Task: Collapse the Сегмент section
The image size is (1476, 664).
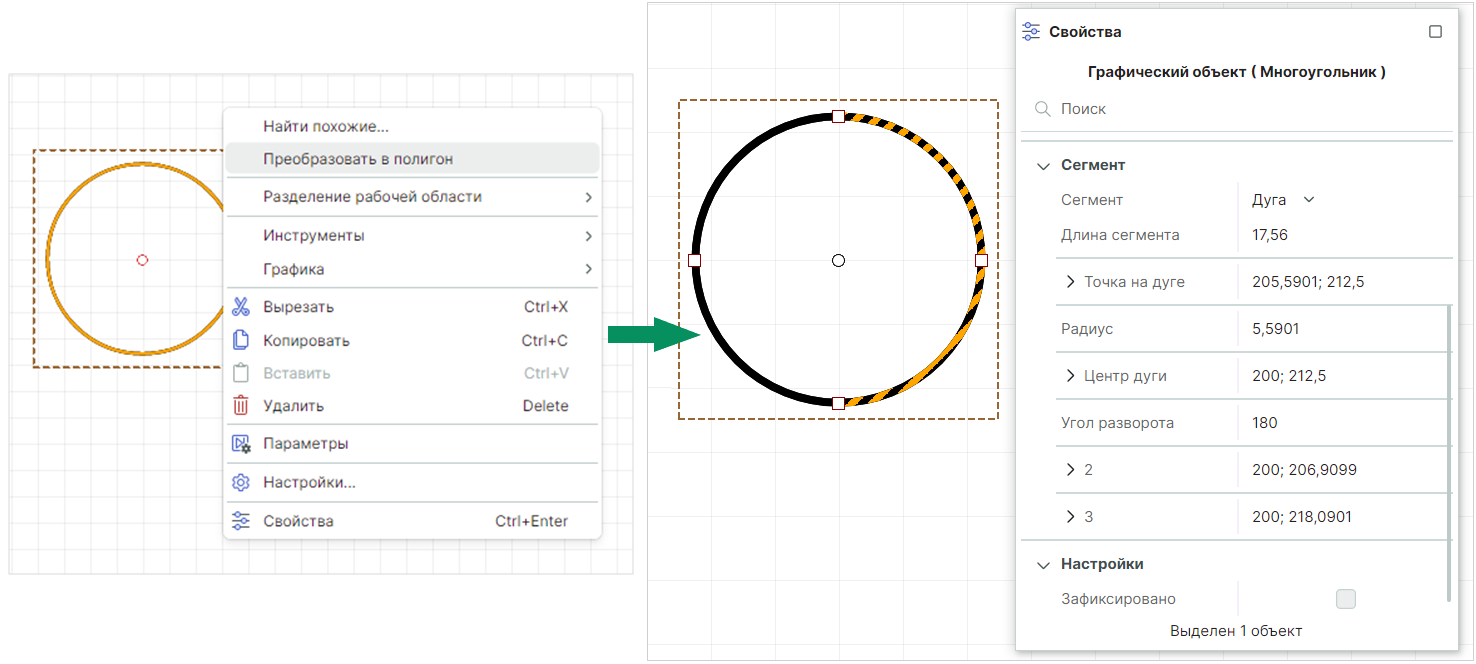Action: [x=1043, y=165]
